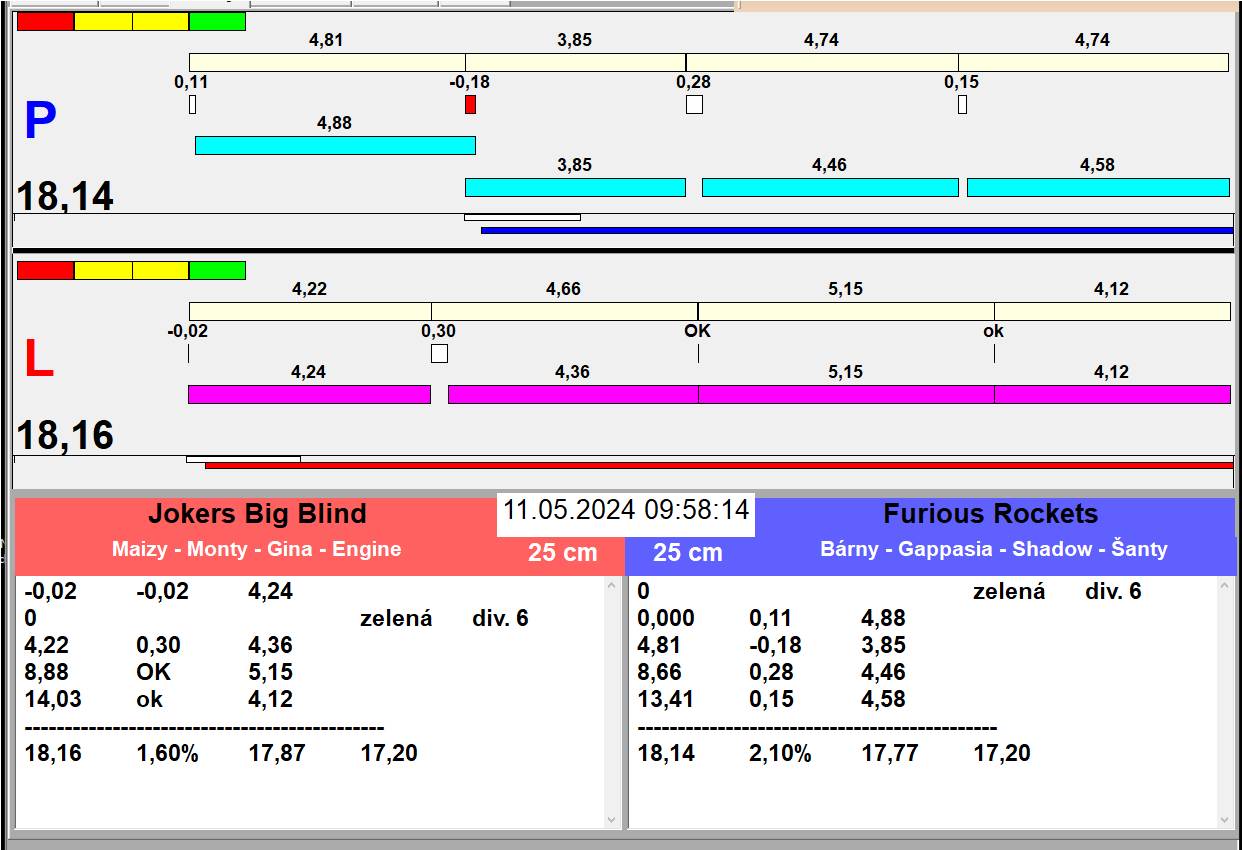1242x850 pixels.
Task: Click the 2,10% value in Furious Rockets list
Action: click(780, 753)
